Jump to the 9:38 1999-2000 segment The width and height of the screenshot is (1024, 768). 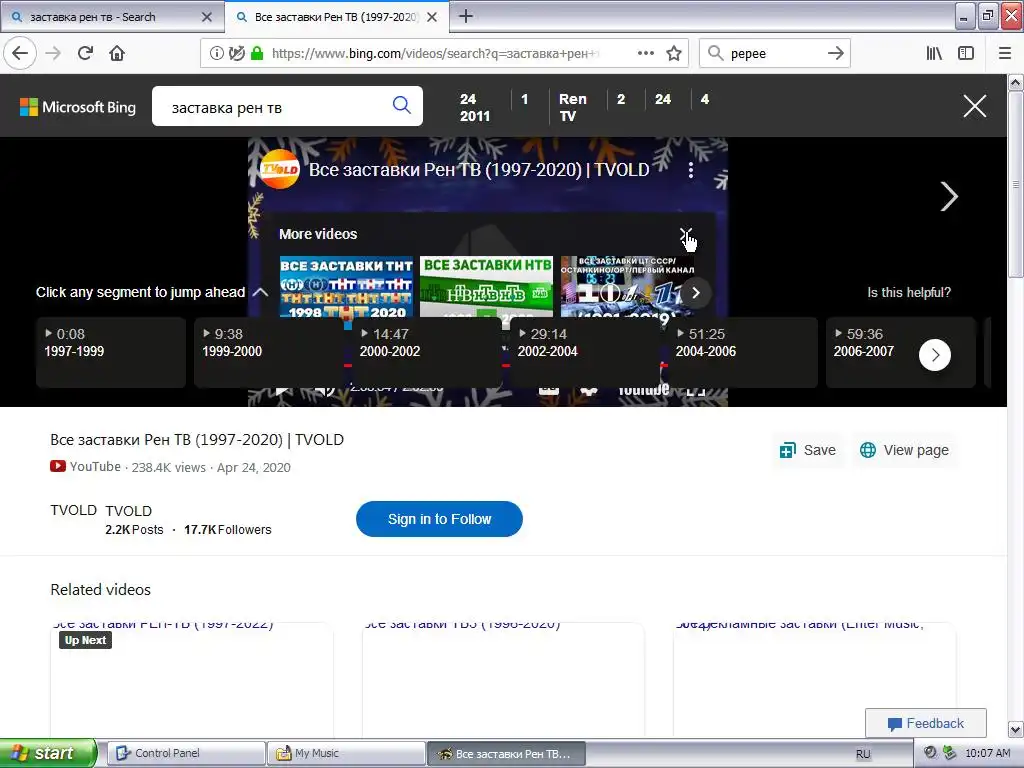[269, 353]
